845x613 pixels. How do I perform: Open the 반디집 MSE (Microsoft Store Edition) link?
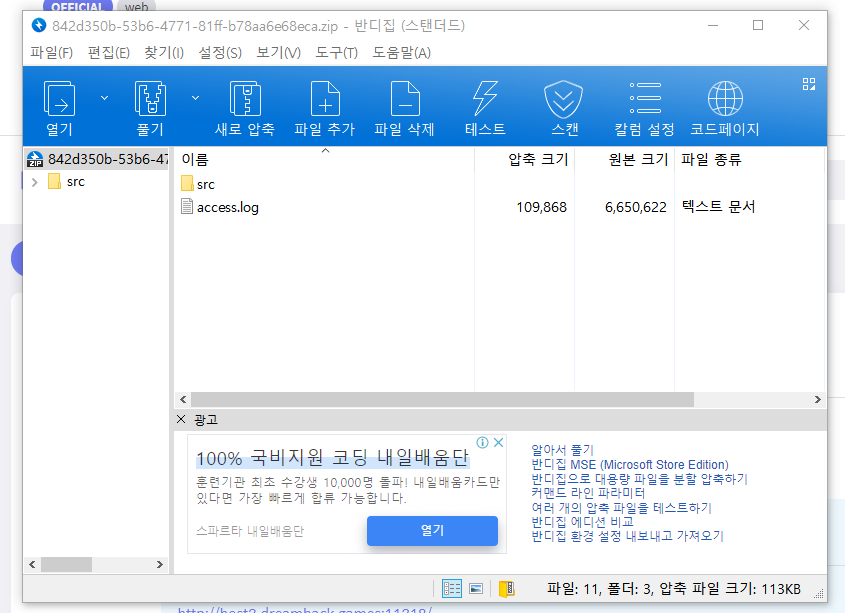pyautogui.click(x=630, y=464)
